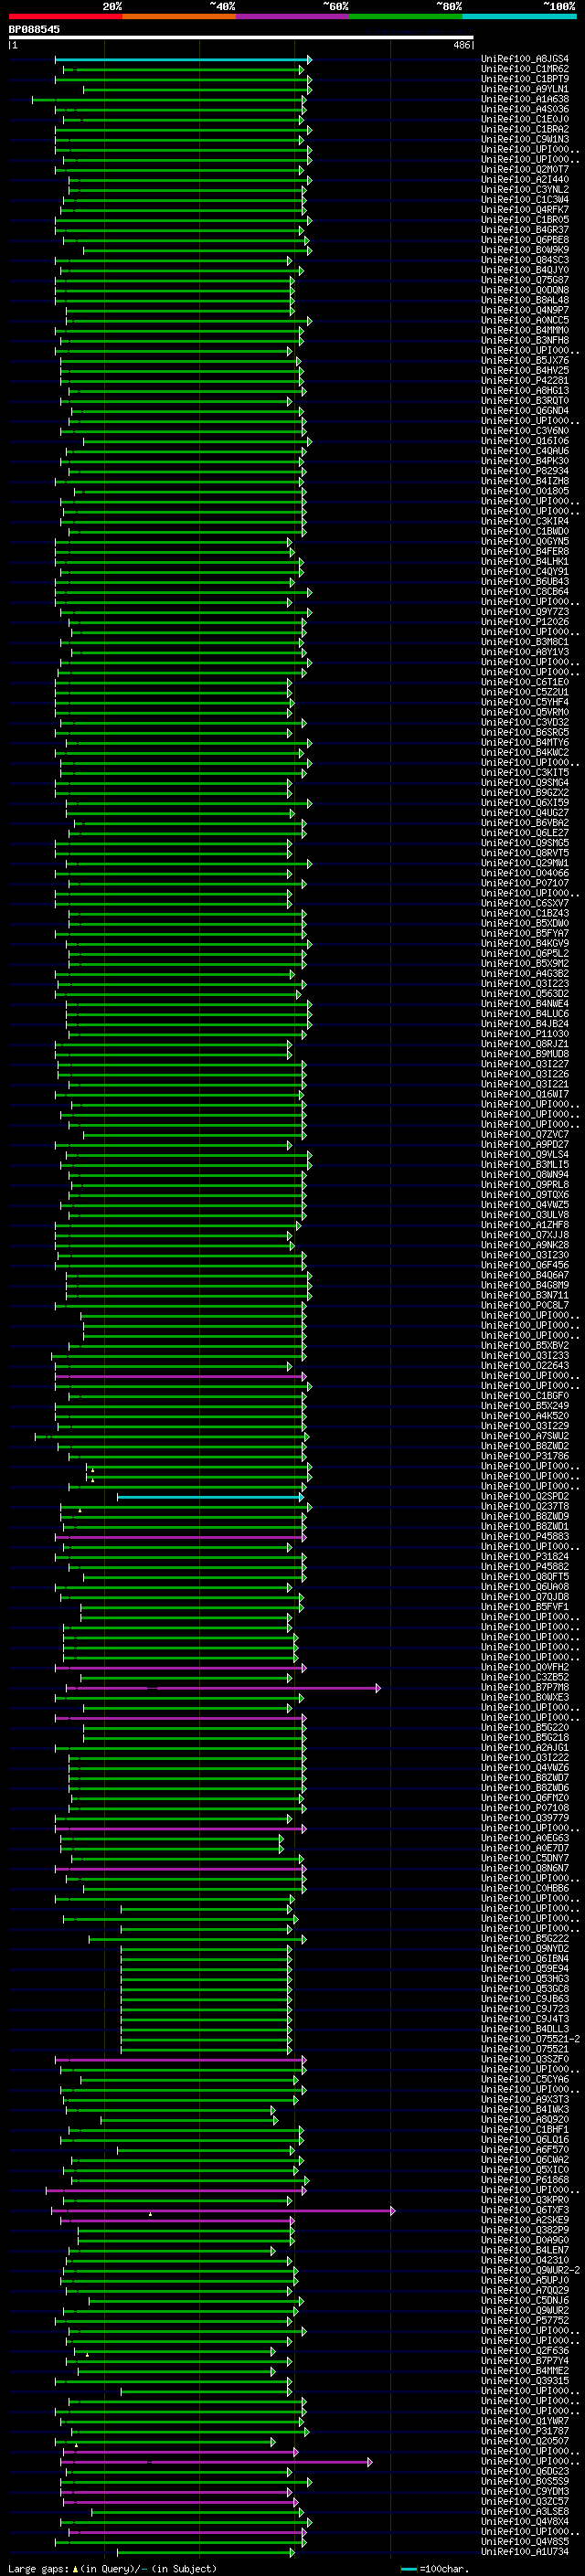Select the UniRef100_Q4N9P7 label
This screenshot has height=2576, width=585.
(524, 310)
